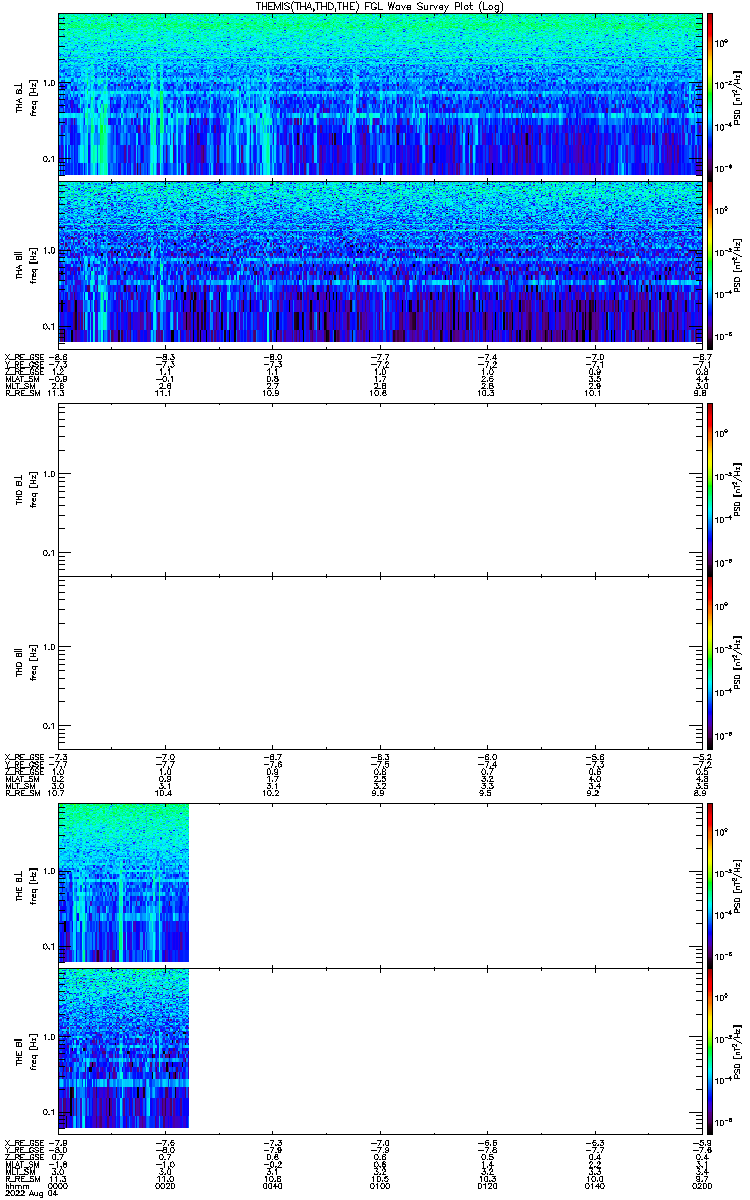Image resolution: width=750 pixels, height=1200 pixels.
Task: Click the '1.0' frequency tick on THD B⊥
Action: [48, 474]
